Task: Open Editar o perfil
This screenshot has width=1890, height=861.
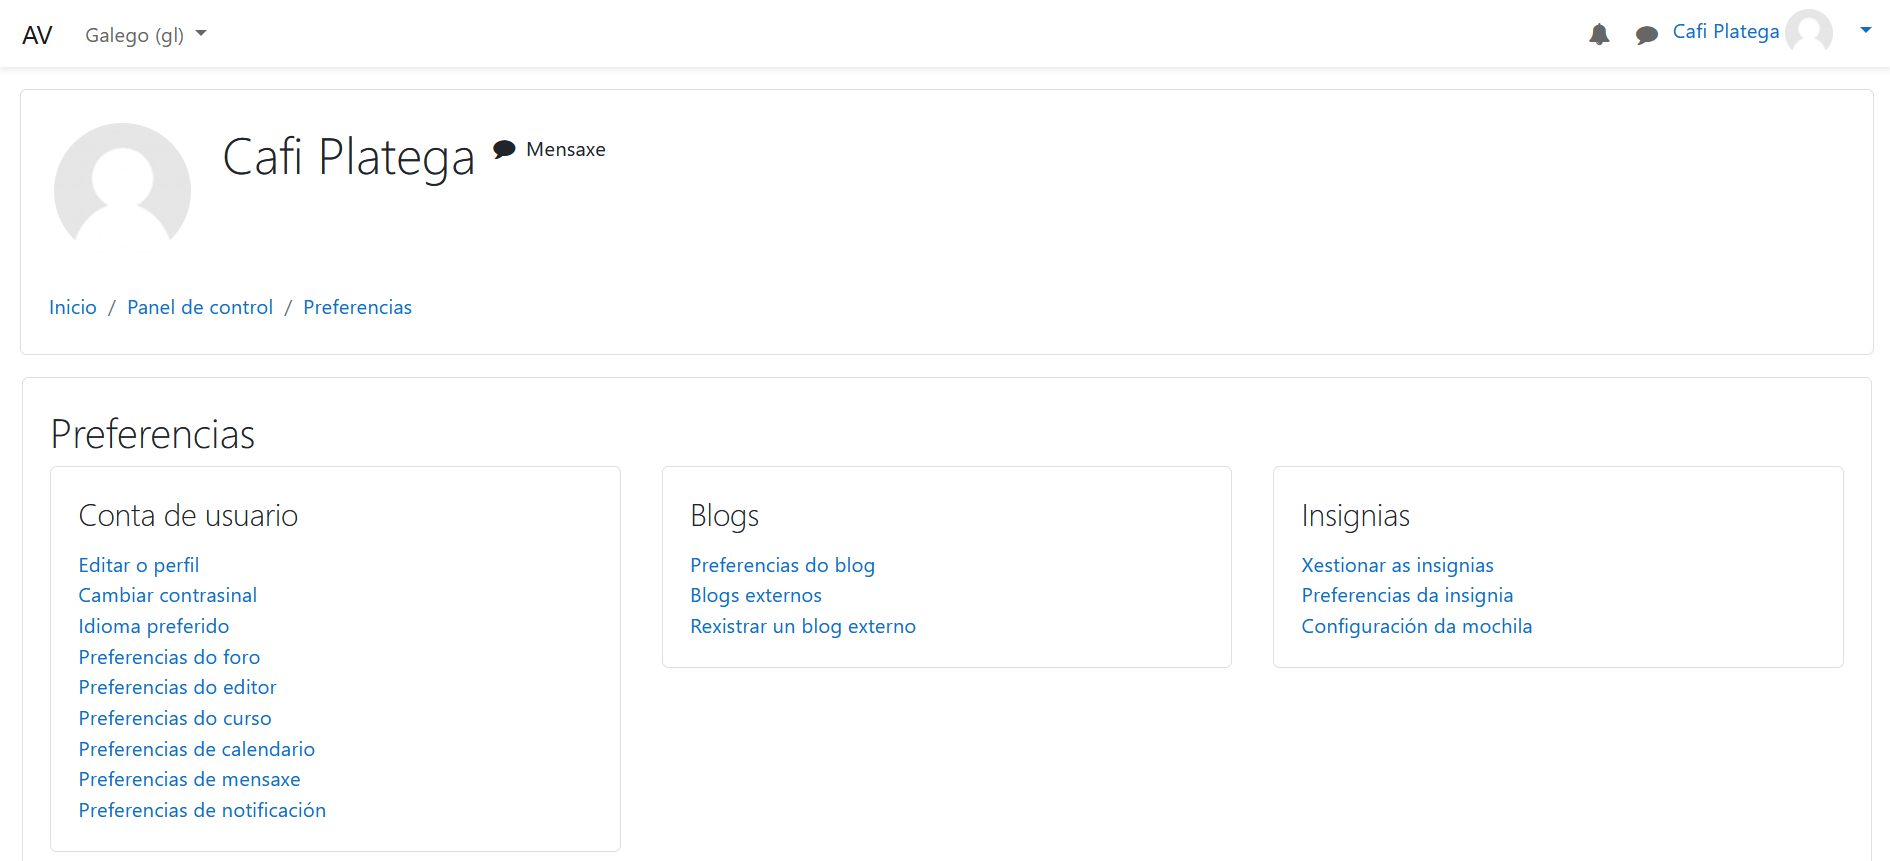Action: [139, 565]
